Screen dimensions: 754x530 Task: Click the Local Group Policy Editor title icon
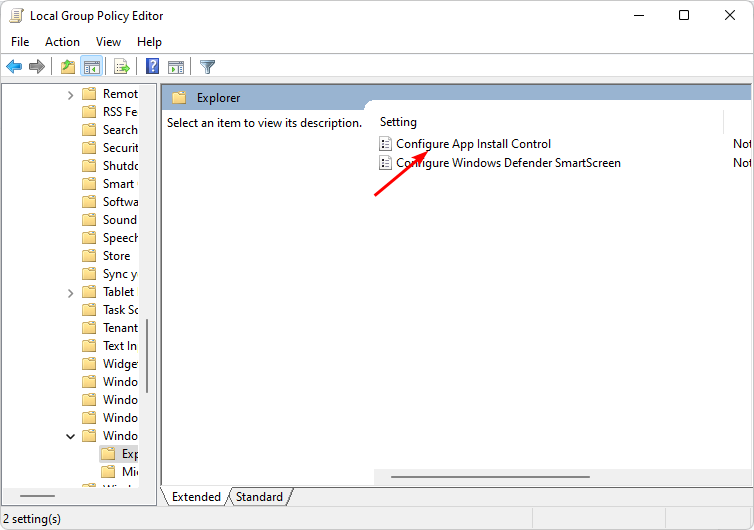[16, 16]
